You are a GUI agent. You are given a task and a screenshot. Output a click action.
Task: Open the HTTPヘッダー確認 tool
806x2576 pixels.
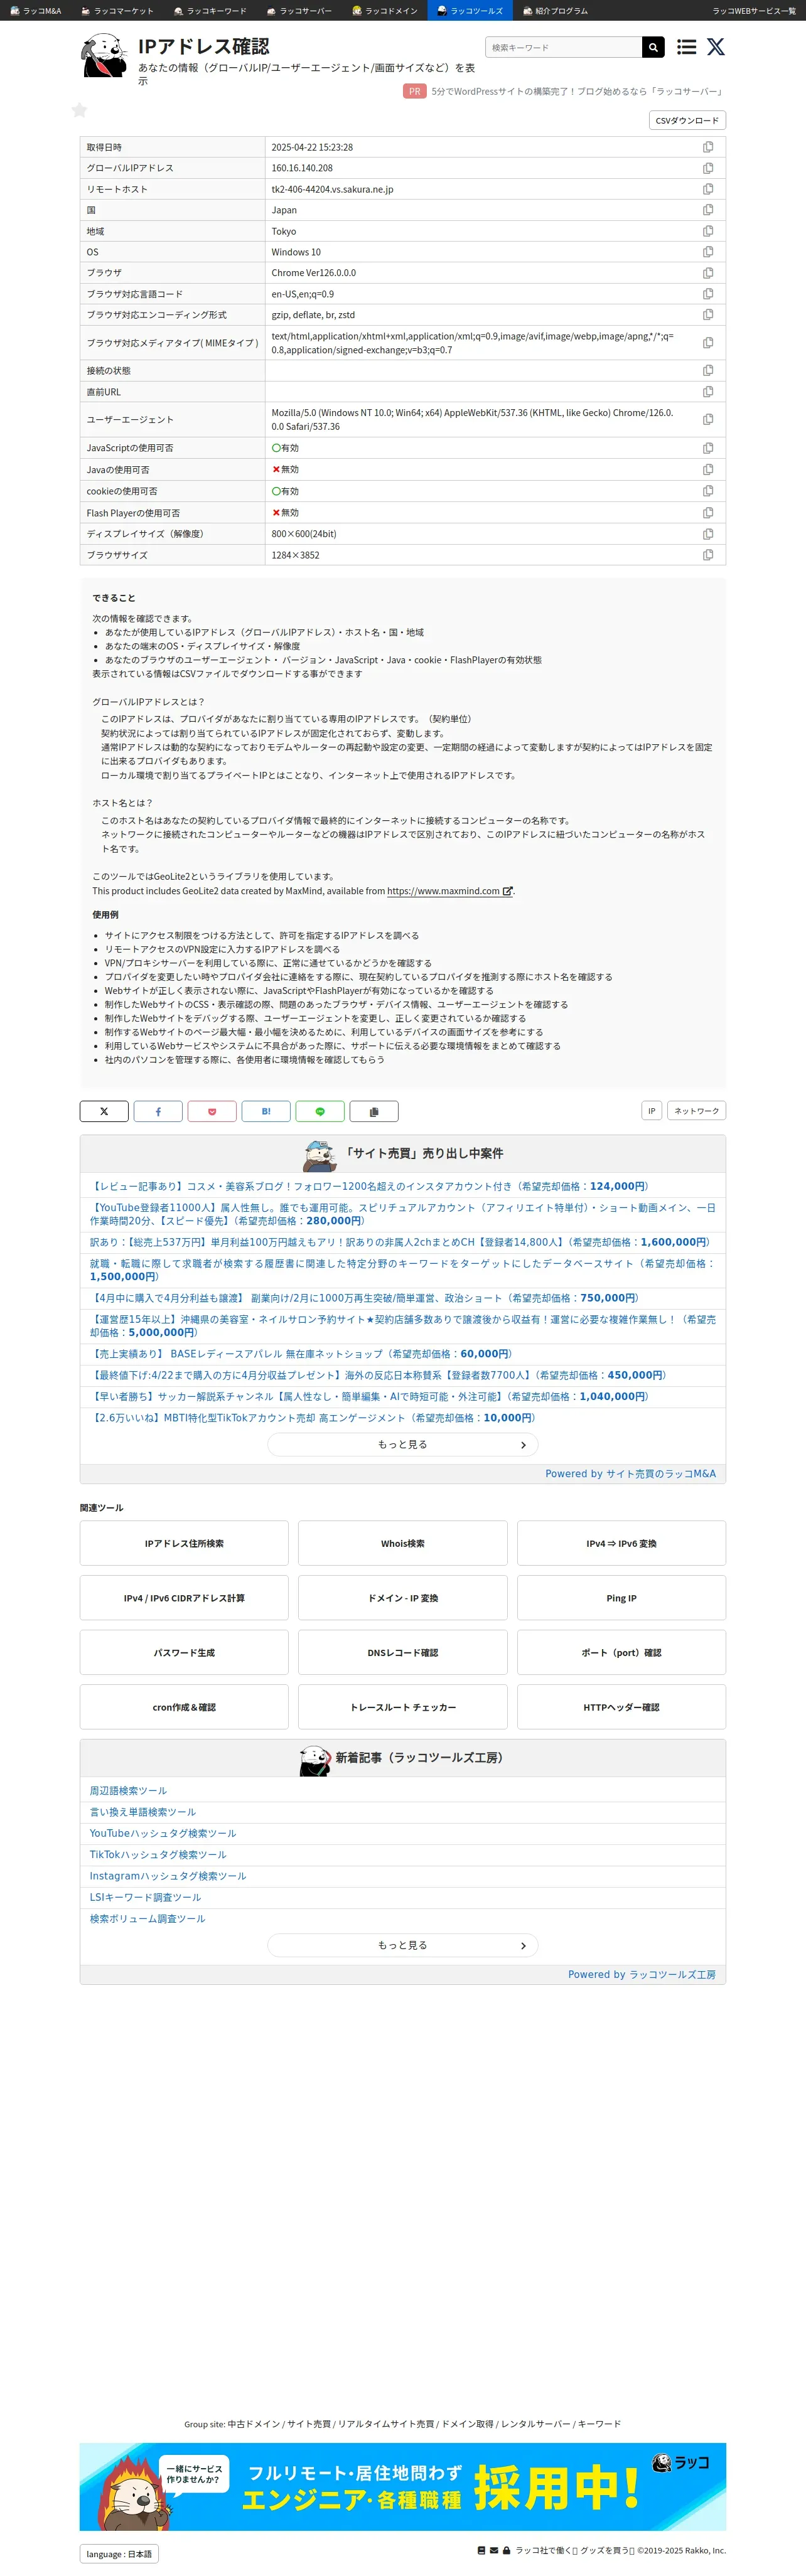621,1707
